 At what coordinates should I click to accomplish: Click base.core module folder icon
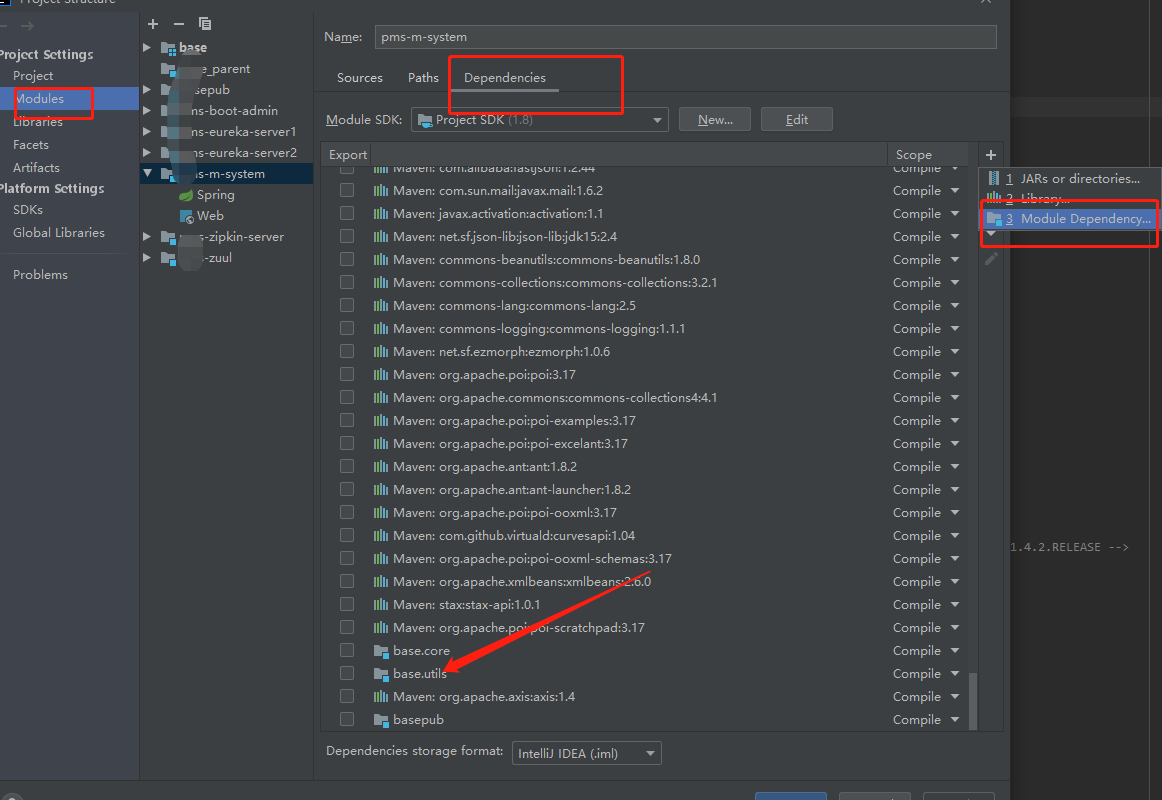[x=381, y=651]
